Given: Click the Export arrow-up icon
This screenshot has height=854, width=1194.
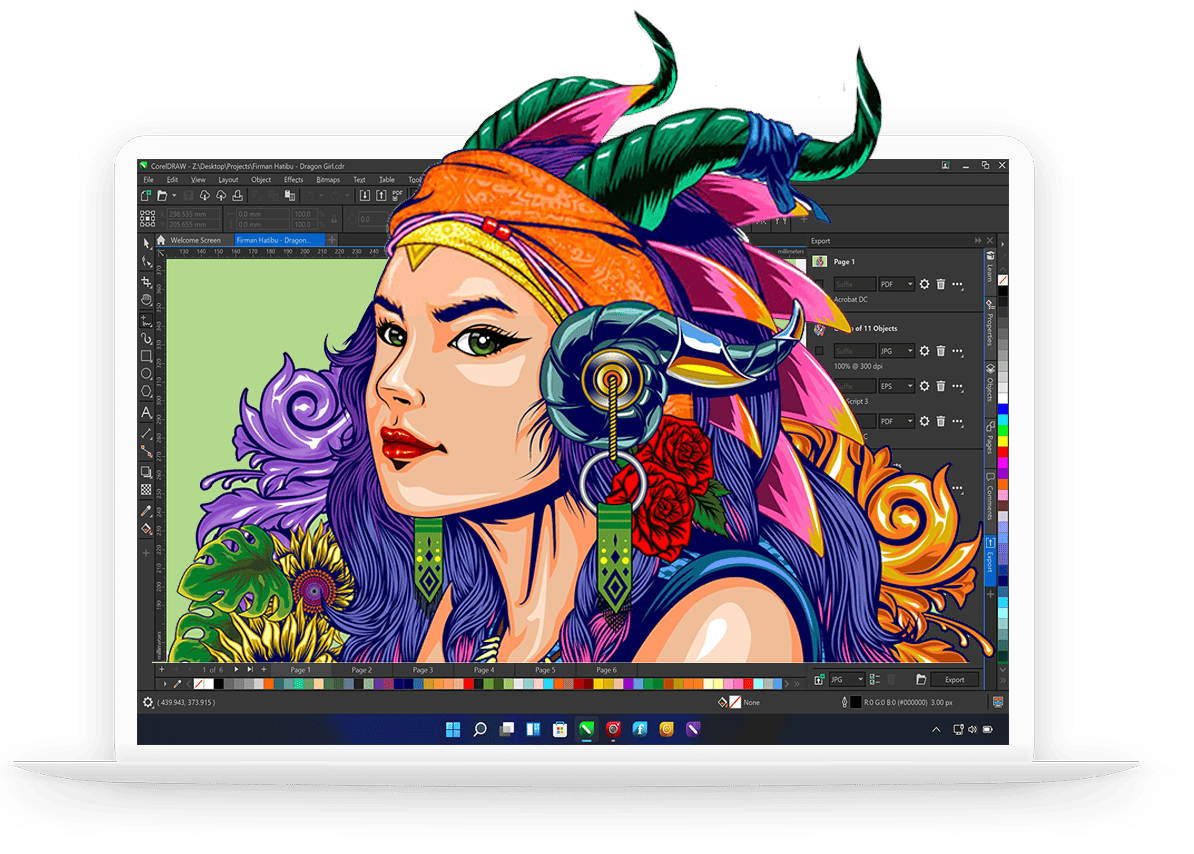Looking at the screenshot, I should (x=382, y=196).
